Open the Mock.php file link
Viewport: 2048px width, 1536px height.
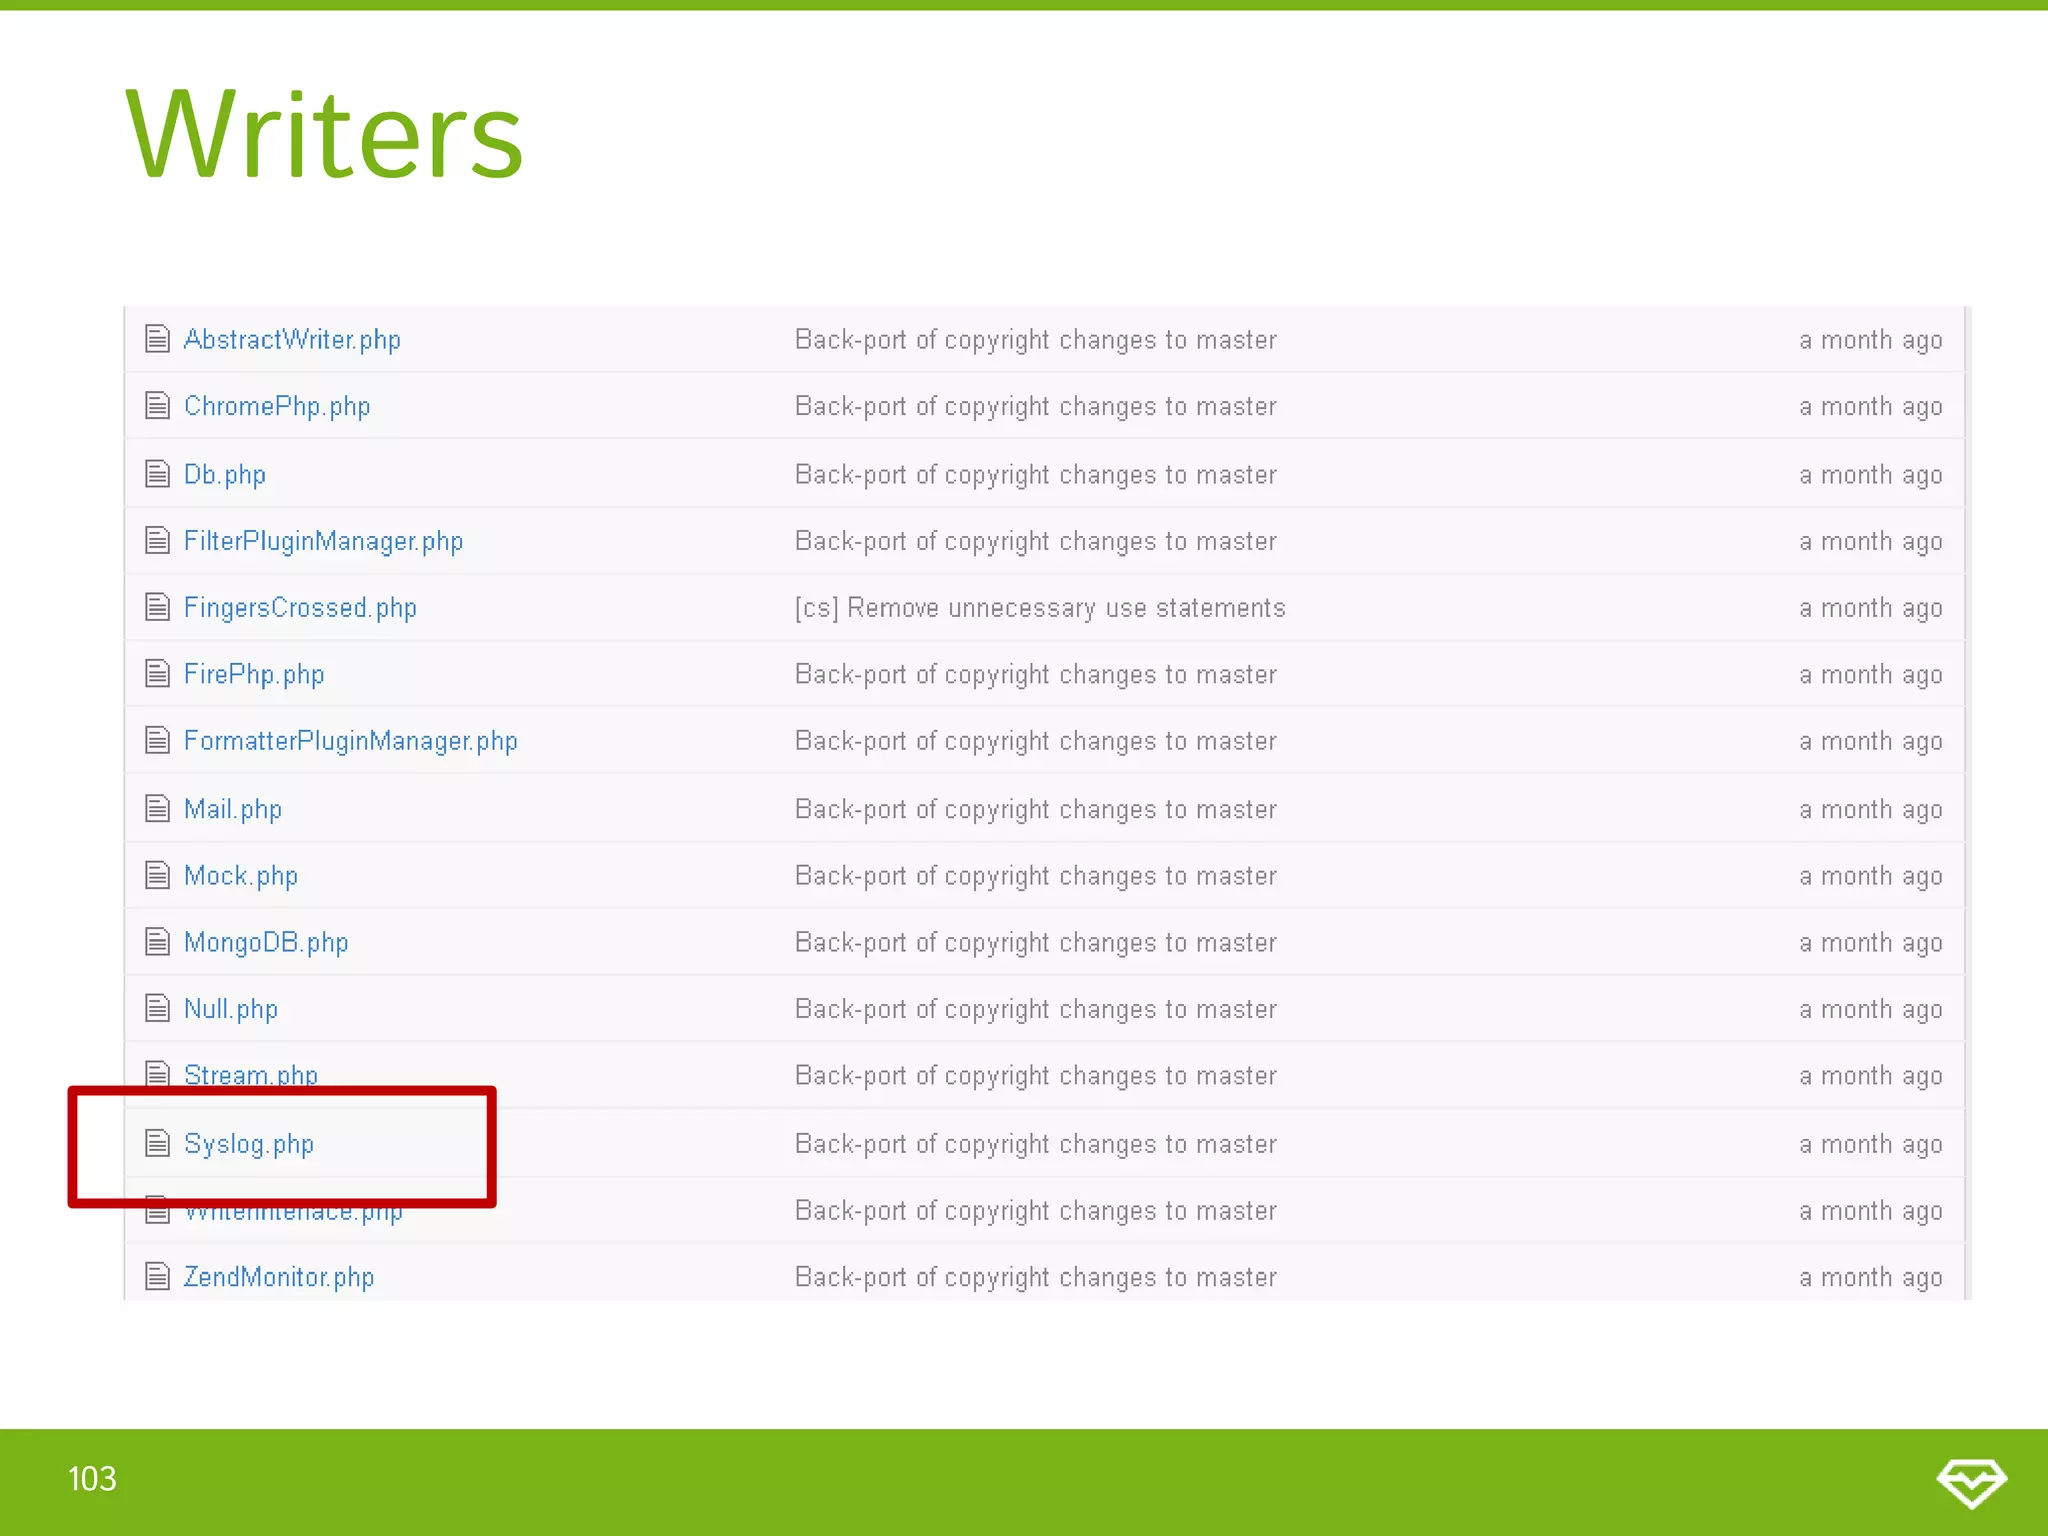(x=241, y=876)
